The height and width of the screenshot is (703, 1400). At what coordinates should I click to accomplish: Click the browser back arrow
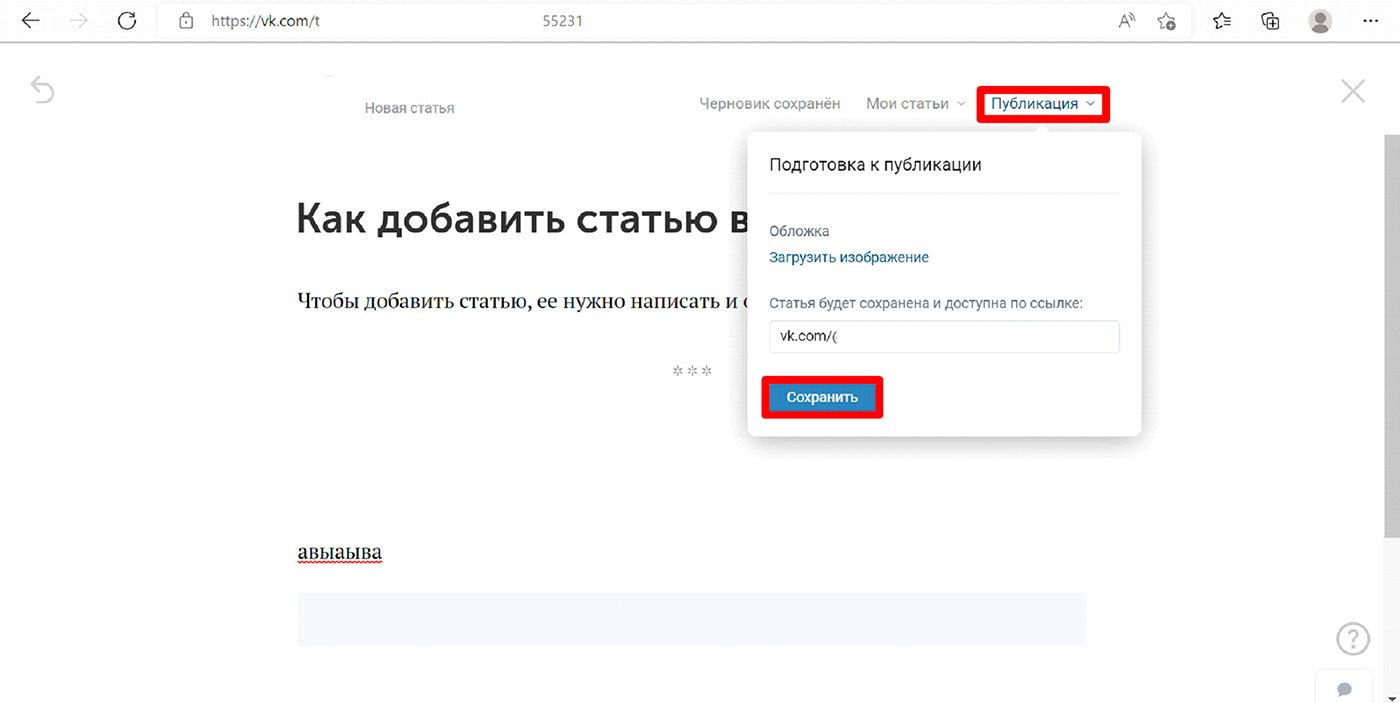(30, 20)
